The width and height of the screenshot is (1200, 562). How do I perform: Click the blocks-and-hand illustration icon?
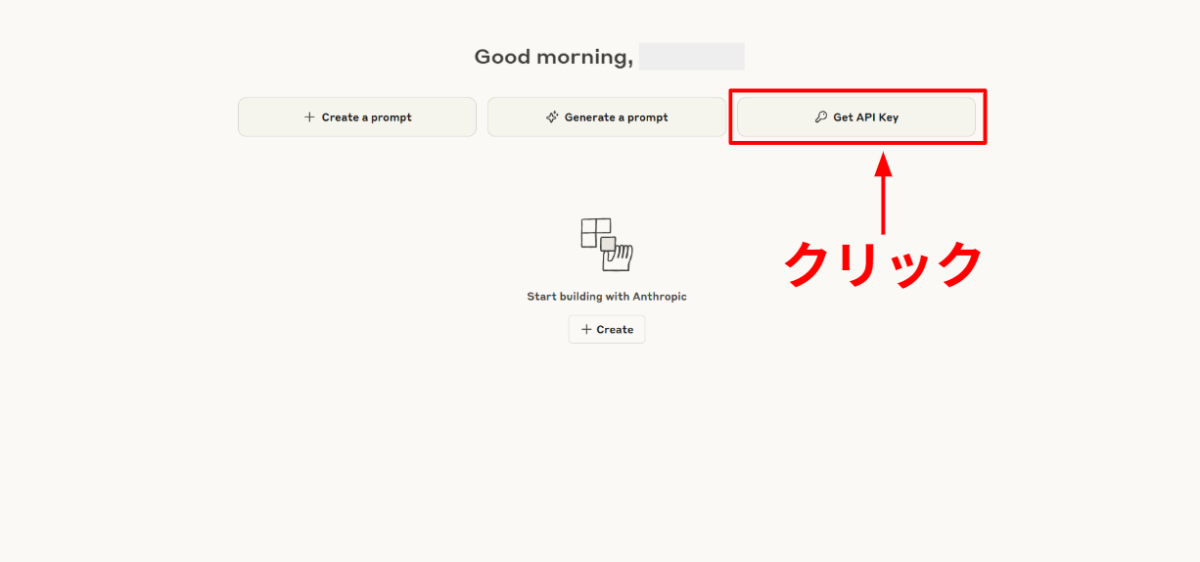[607, 245]
